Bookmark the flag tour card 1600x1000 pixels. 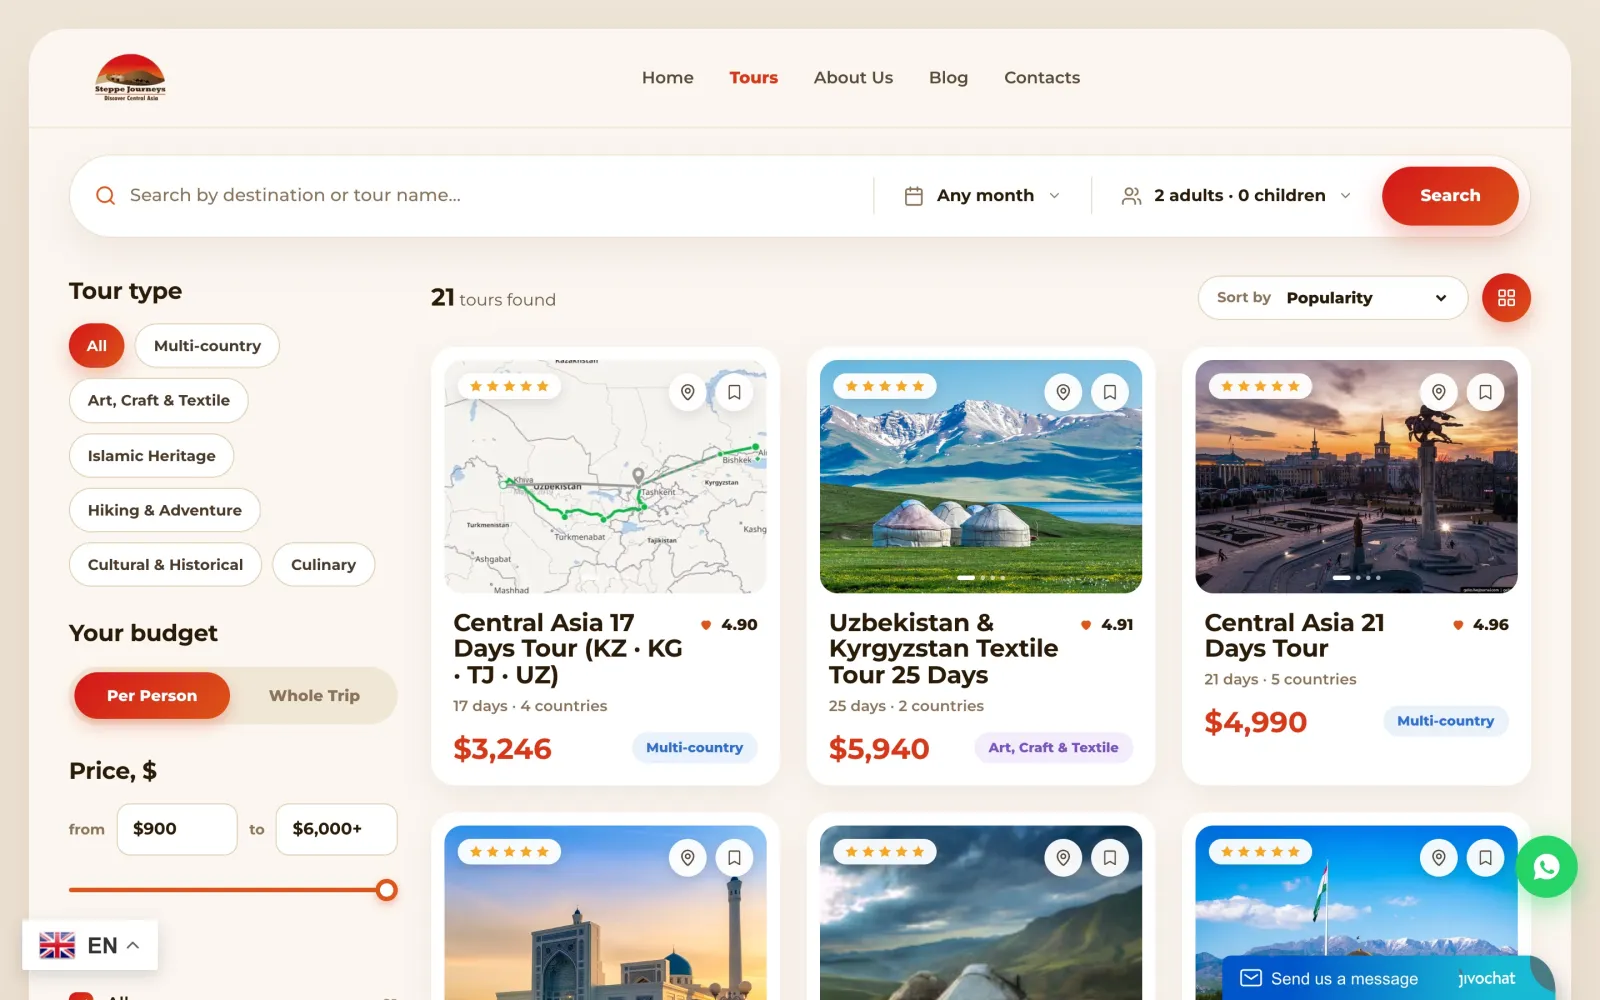click(x=1485, y=857)
